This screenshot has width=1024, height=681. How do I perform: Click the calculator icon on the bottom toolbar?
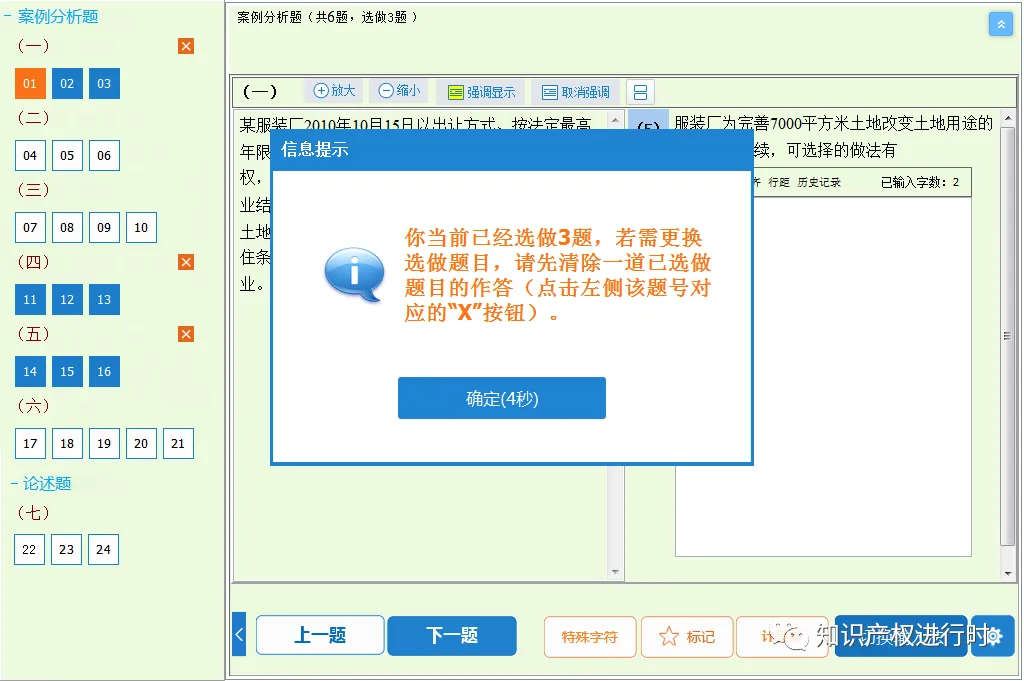[x=783, y=636]
